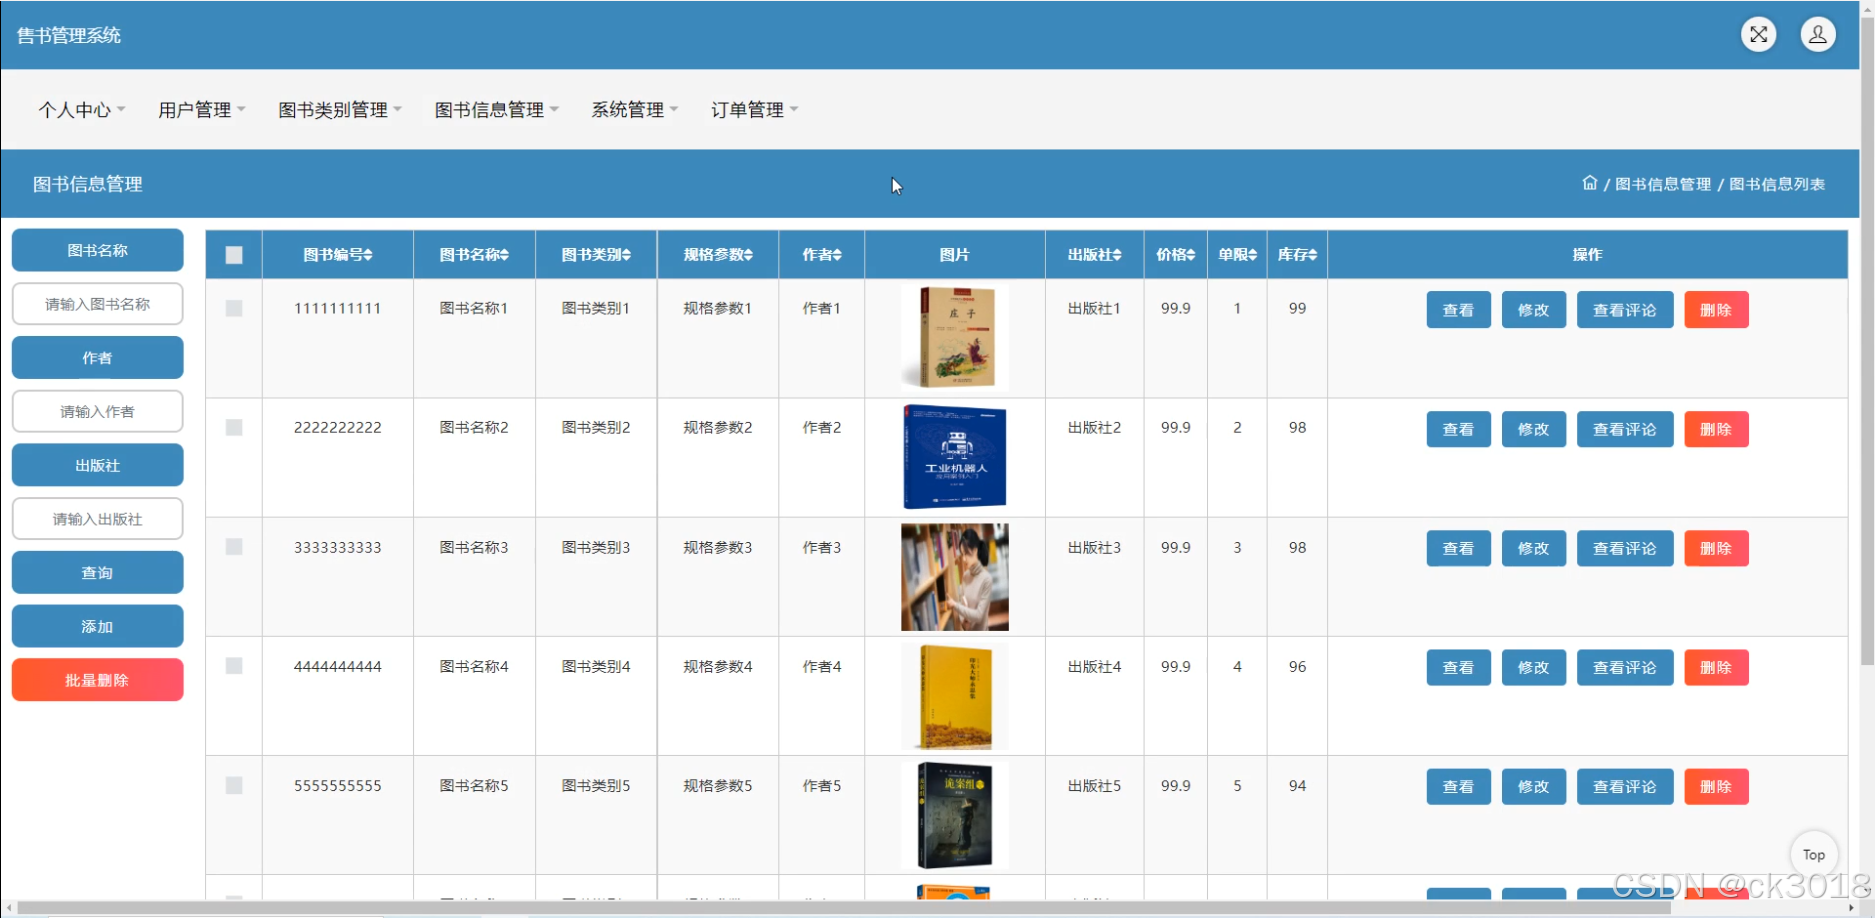
Task: Click 查看 for 图书名称3
Action: [1458, 548]
